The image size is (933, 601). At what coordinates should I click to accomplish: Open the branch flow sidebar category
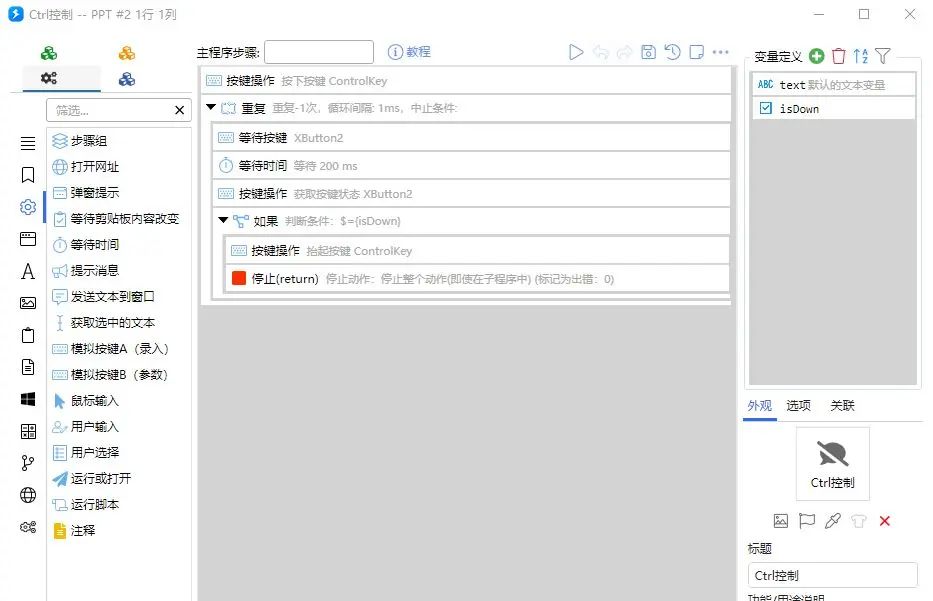[x=28, y=463]
